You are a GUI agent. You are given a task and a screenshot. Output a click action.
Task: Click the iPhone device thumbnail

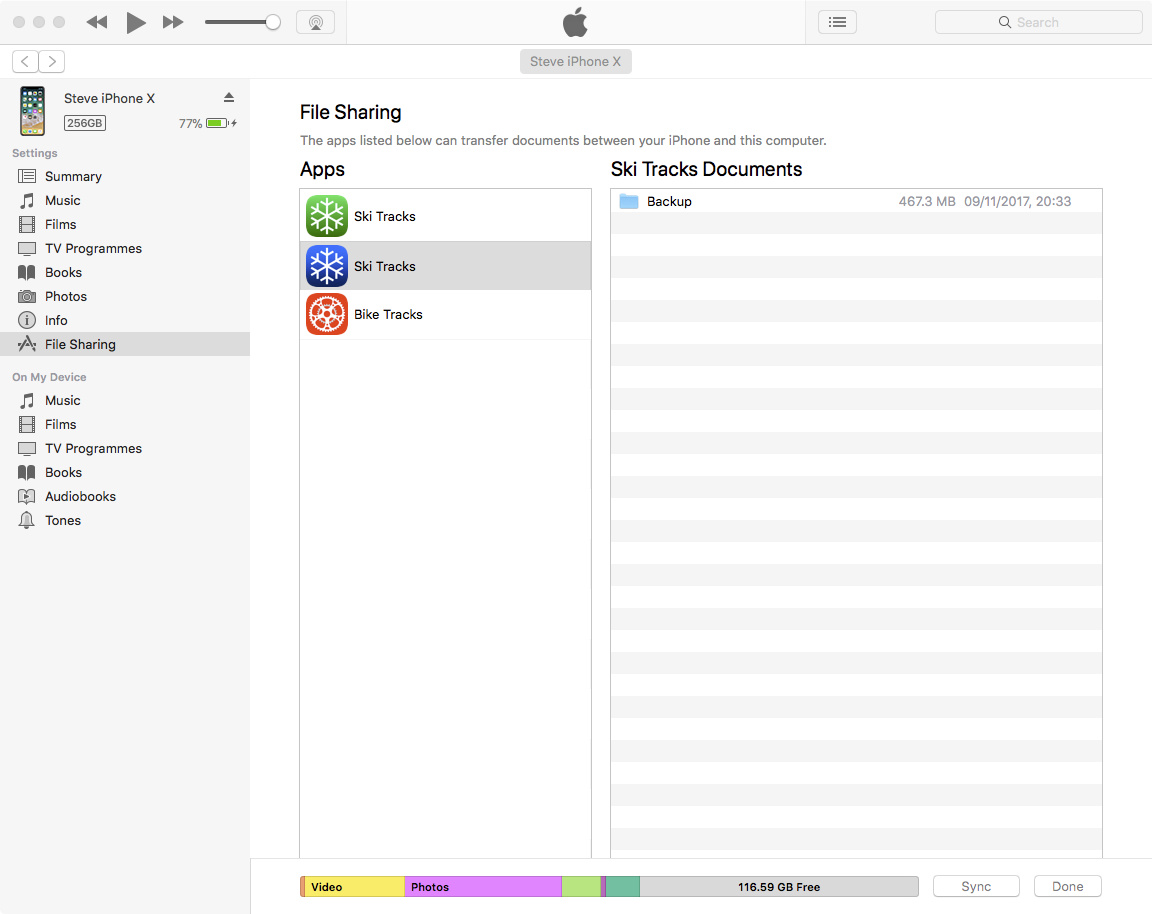[x=32, y=110]
